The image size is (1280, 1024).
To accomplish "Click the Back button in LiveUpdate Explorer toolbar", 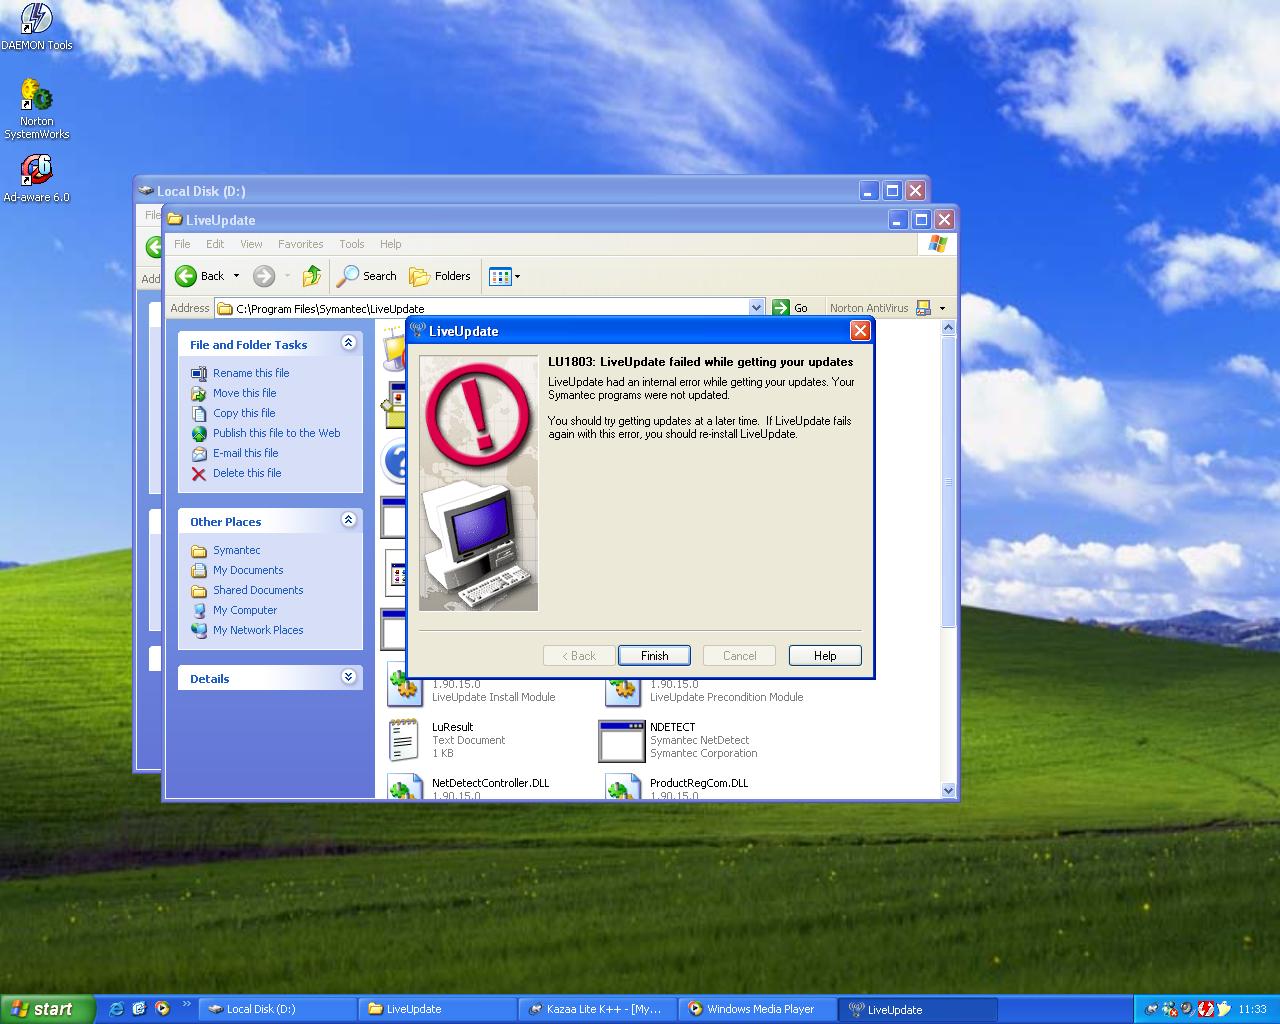I will coord(200,276).
